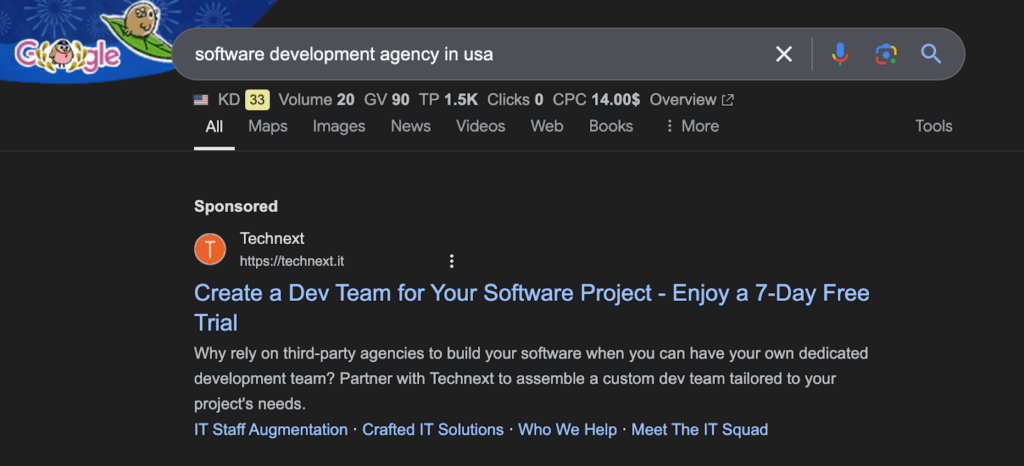Open the Tools options
Image resolution: width=1024 pixels, height=466 pixels.
(x=934, y=126)
